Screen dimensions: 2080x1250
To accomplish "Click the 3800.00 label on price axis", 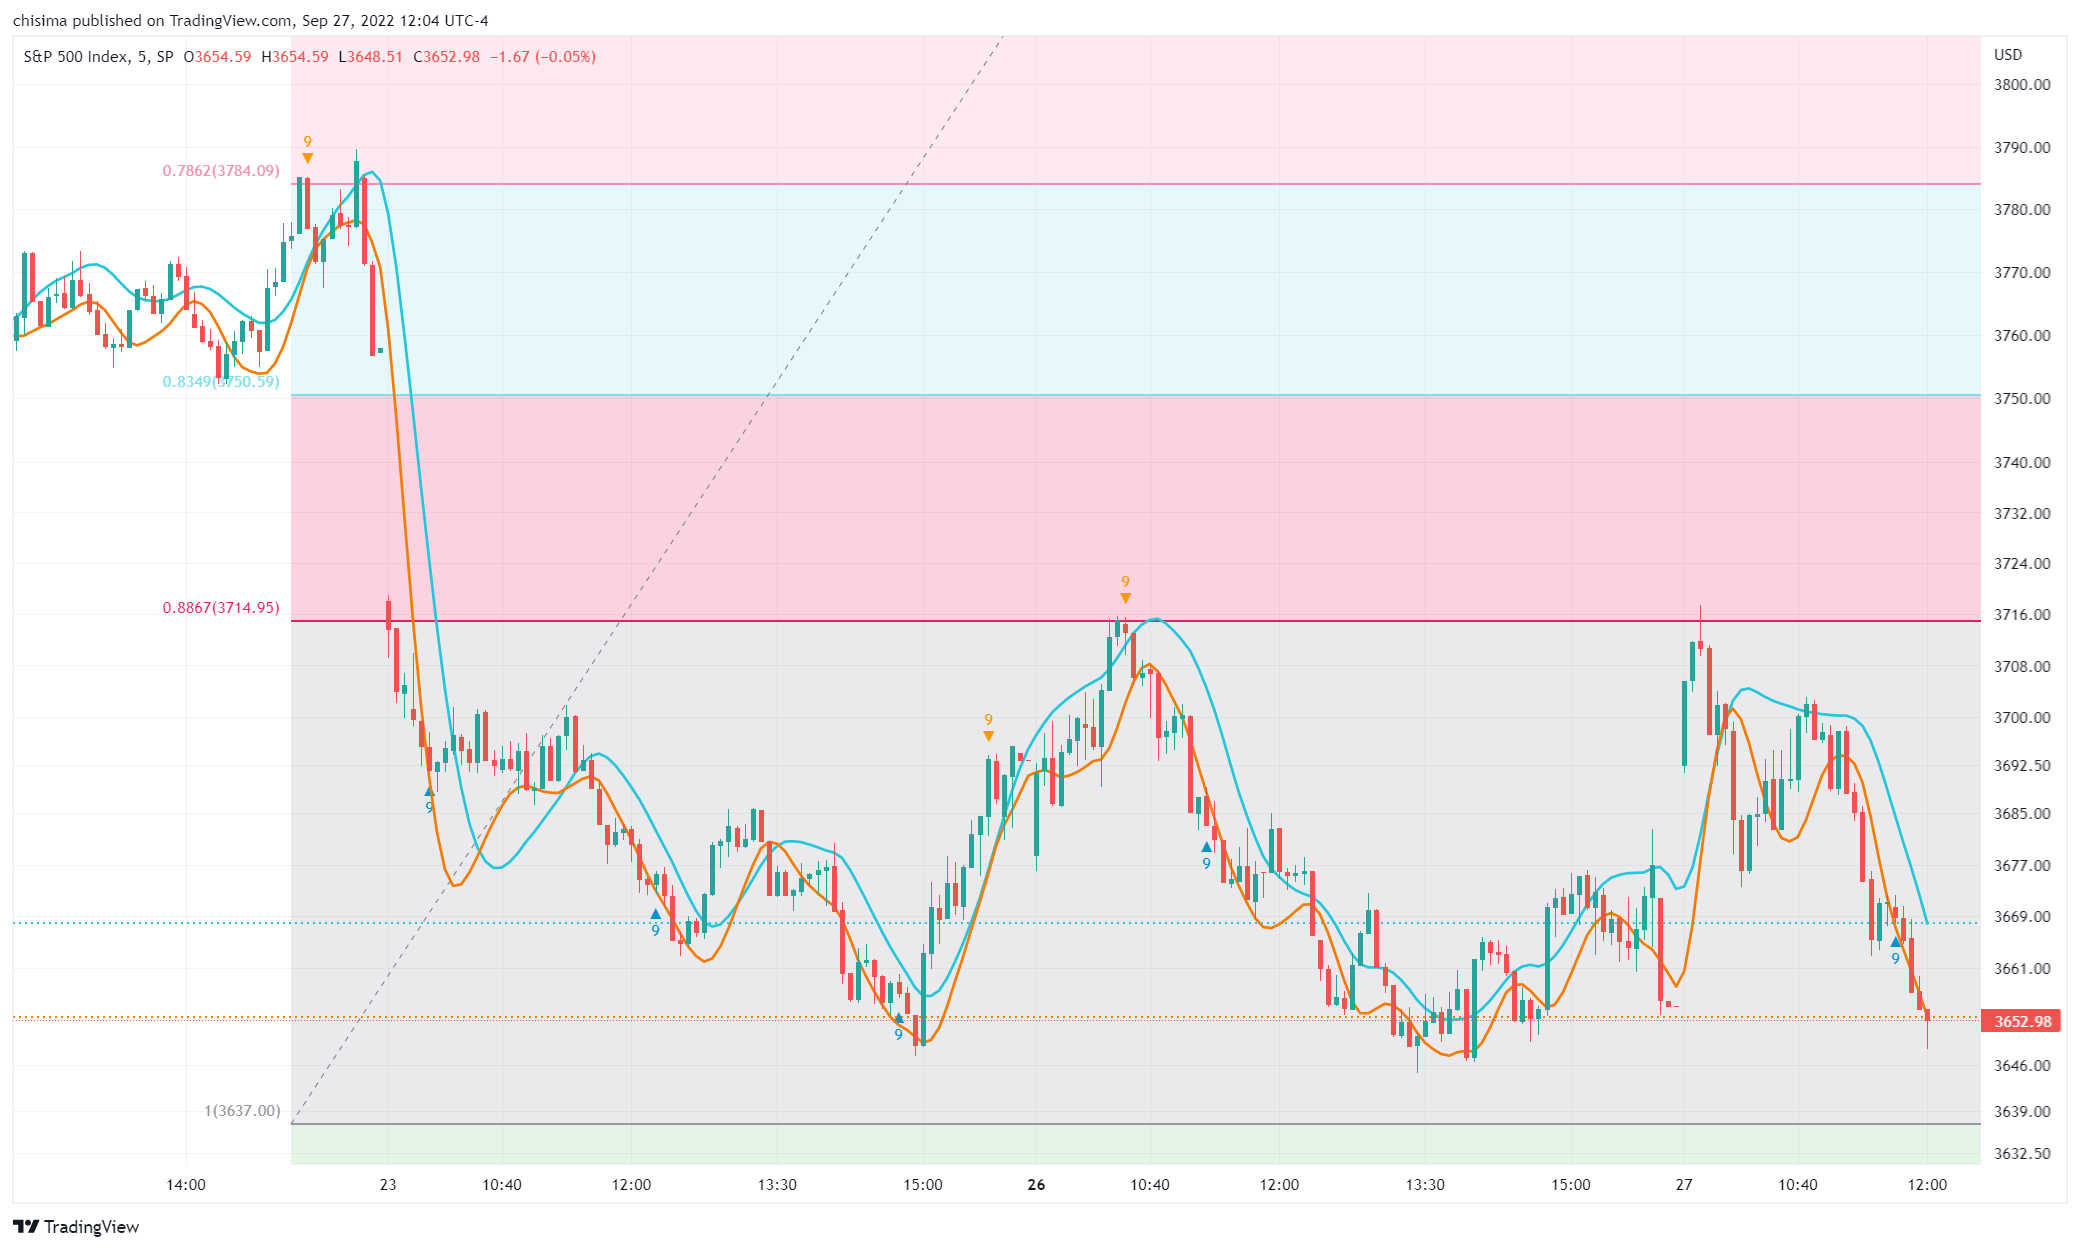I will pos(2021,85).
